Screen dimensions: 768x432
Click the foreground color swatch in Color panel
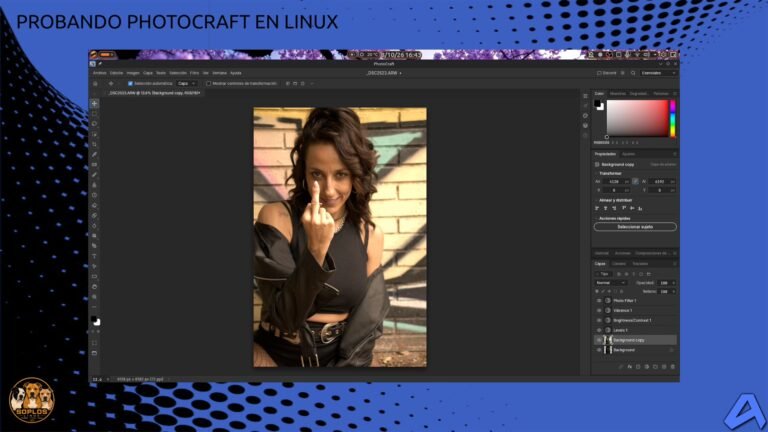[x=597, y=103]
